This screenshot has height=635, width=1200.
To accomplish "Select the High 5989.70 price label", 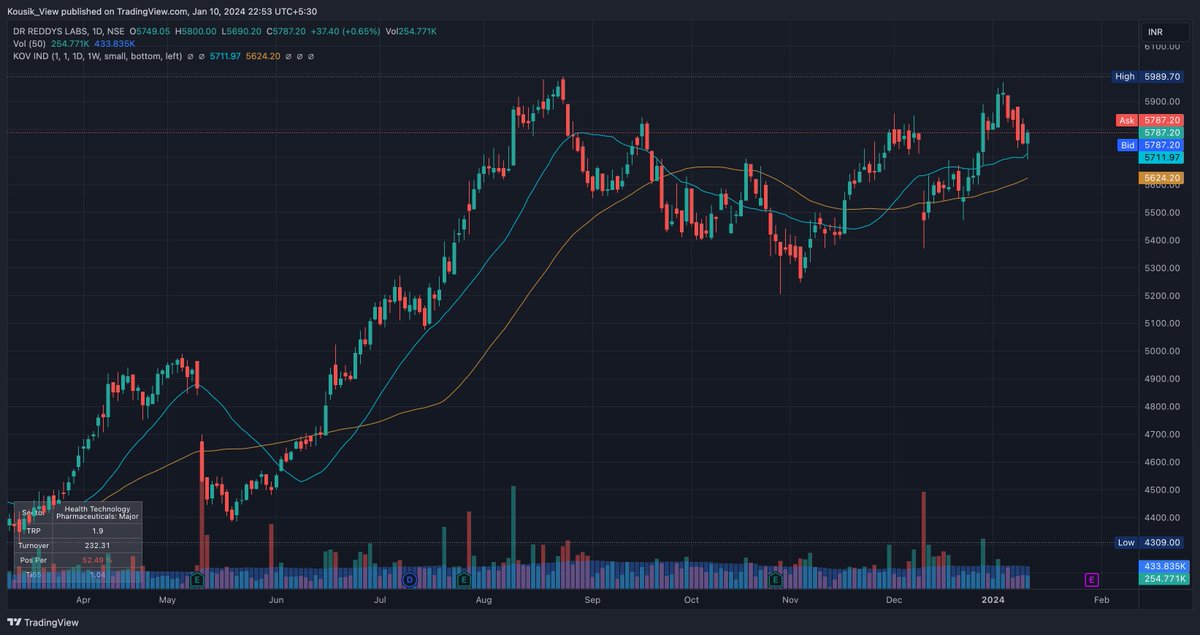I will pos(1150,76).
